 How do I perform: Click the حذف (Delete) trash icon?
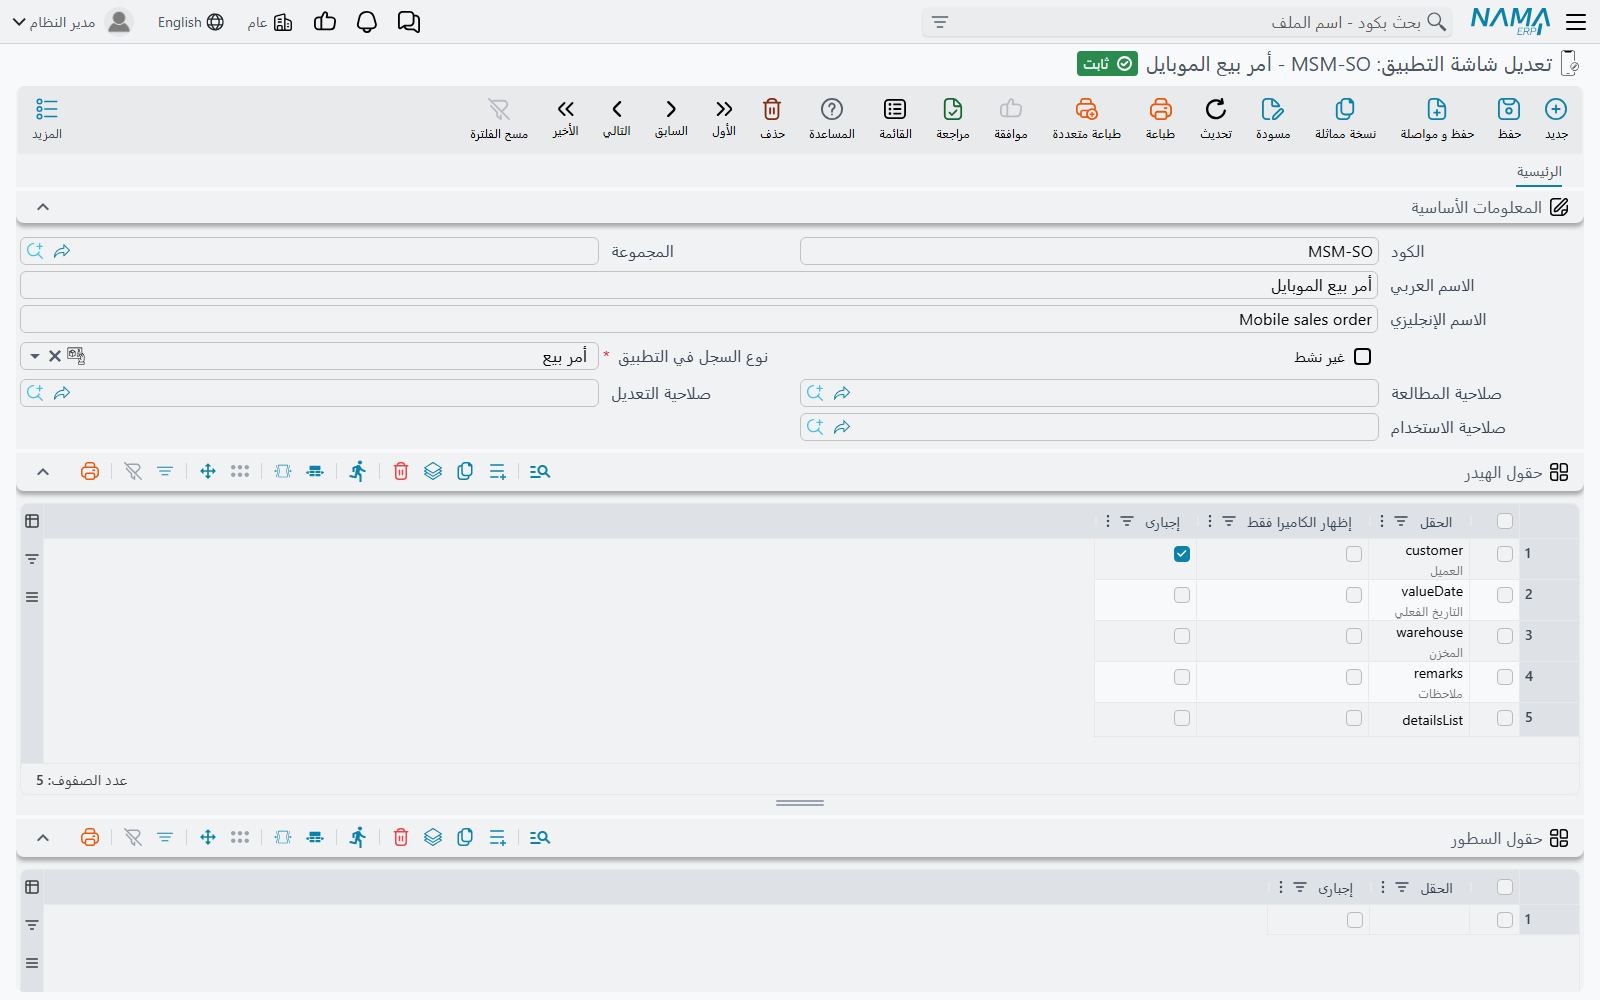coord(772,109)
